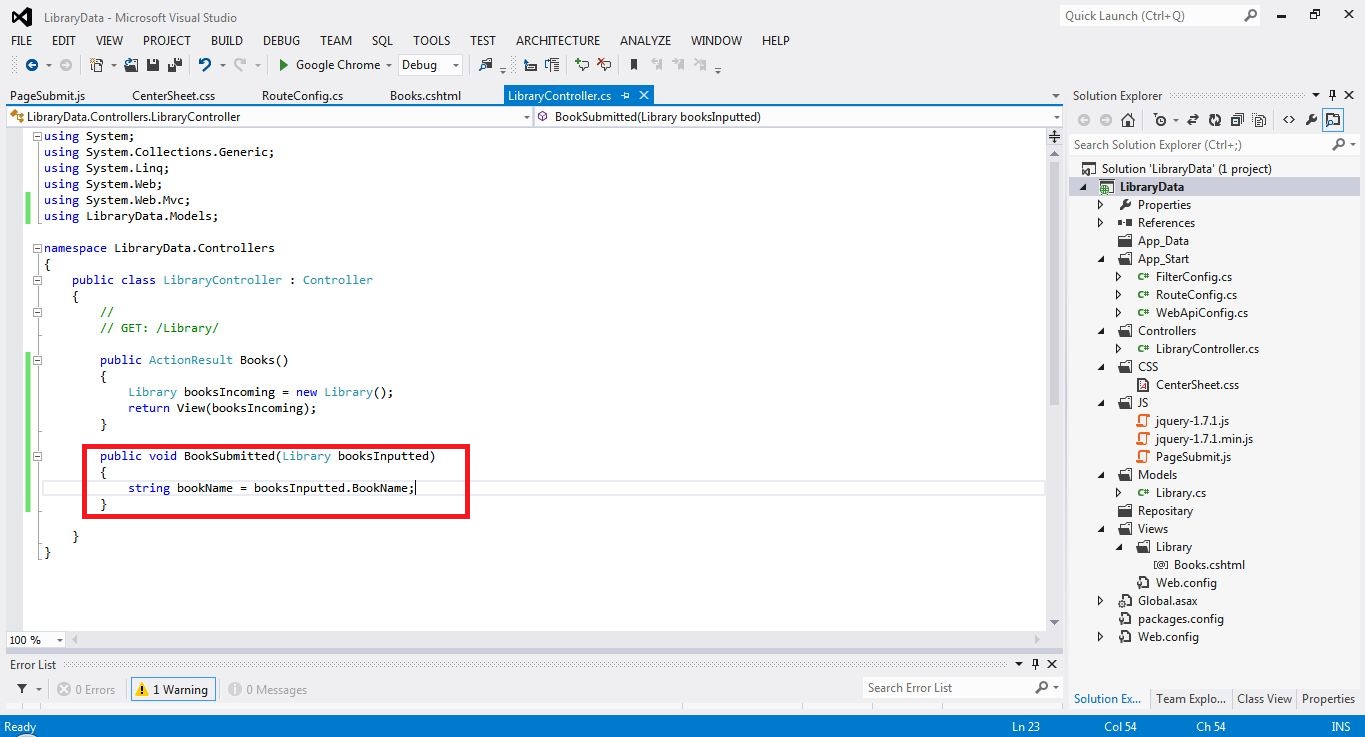Open the ARCHITECTURE menu
This screenshot has width=1365, height=737.
click(558, 41)
